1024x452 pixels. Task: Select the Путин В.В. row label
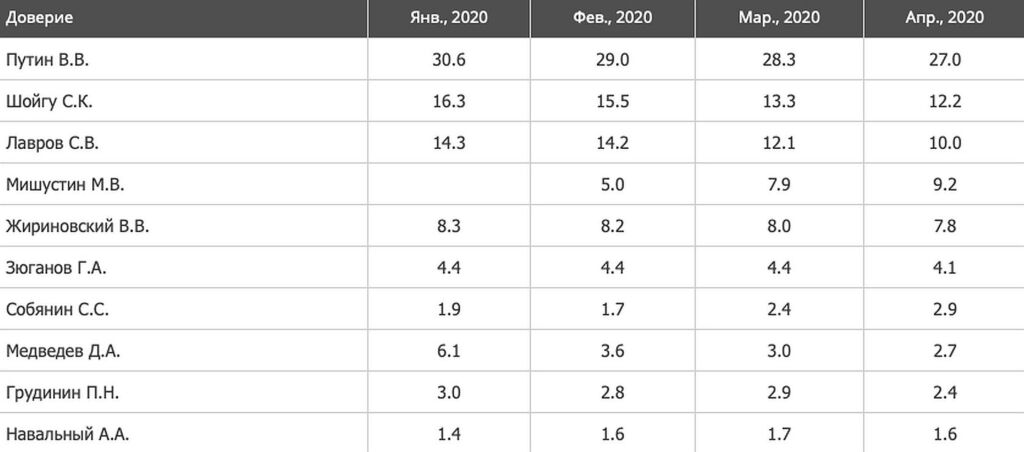(x=48, y=60)
